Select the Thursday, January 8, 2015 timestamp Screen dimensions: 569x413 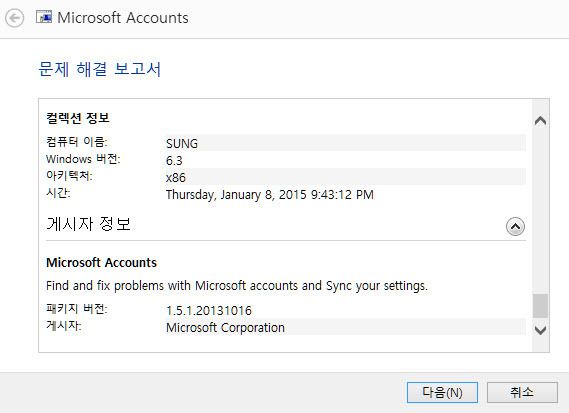270,195
